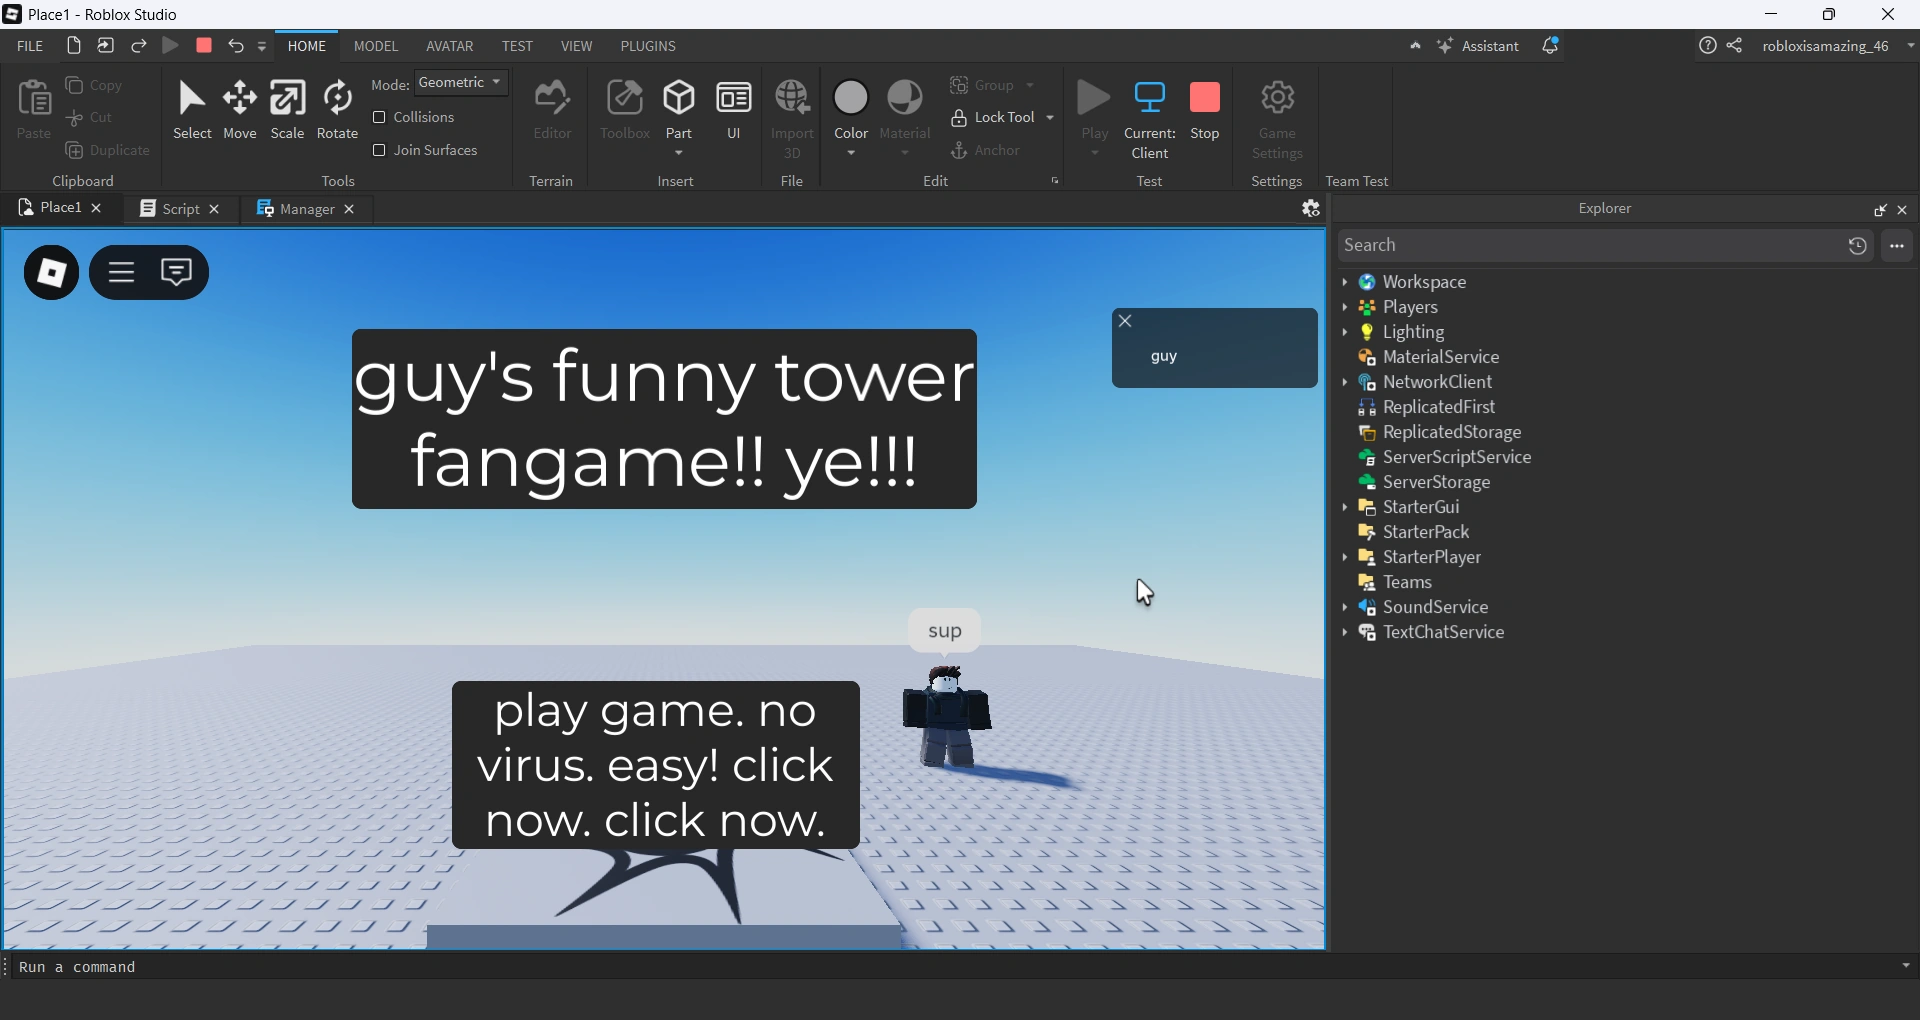Switch to the MODEL ribbon tab
Screen dimensions: 1920x1020
(375, 46)
